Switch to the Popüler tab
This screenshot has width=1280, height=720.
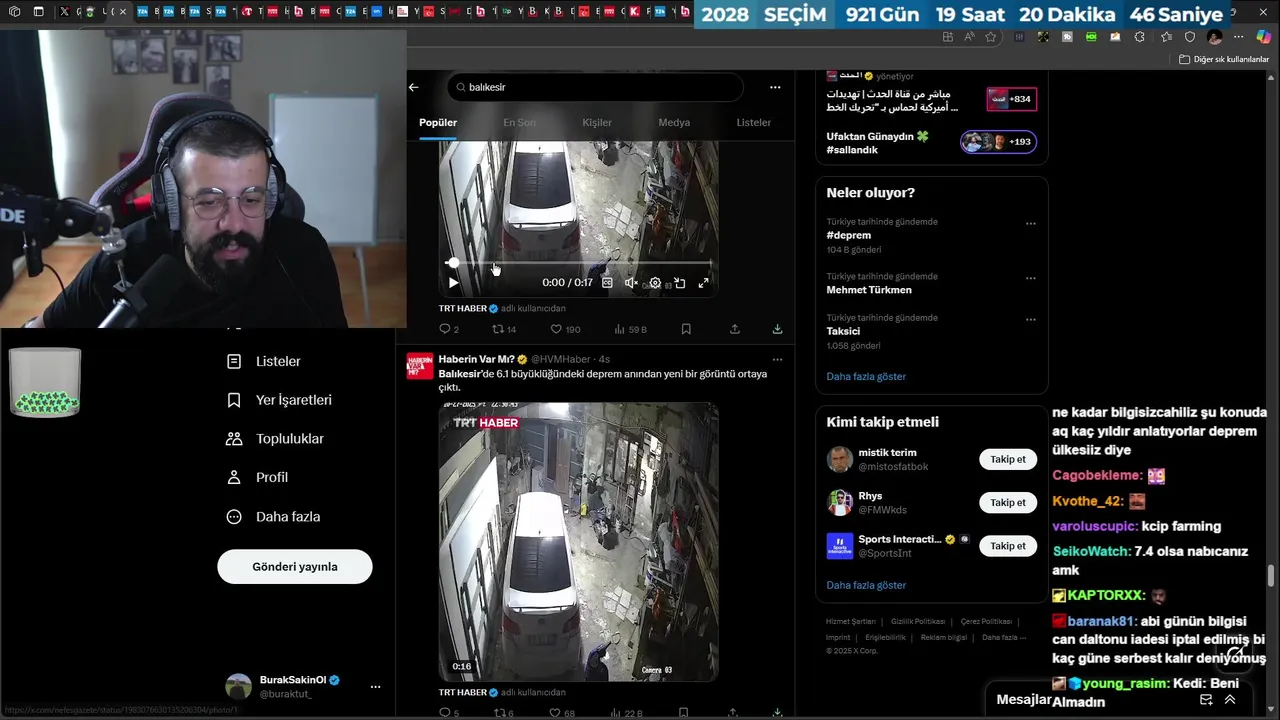[x=438, y=122]
